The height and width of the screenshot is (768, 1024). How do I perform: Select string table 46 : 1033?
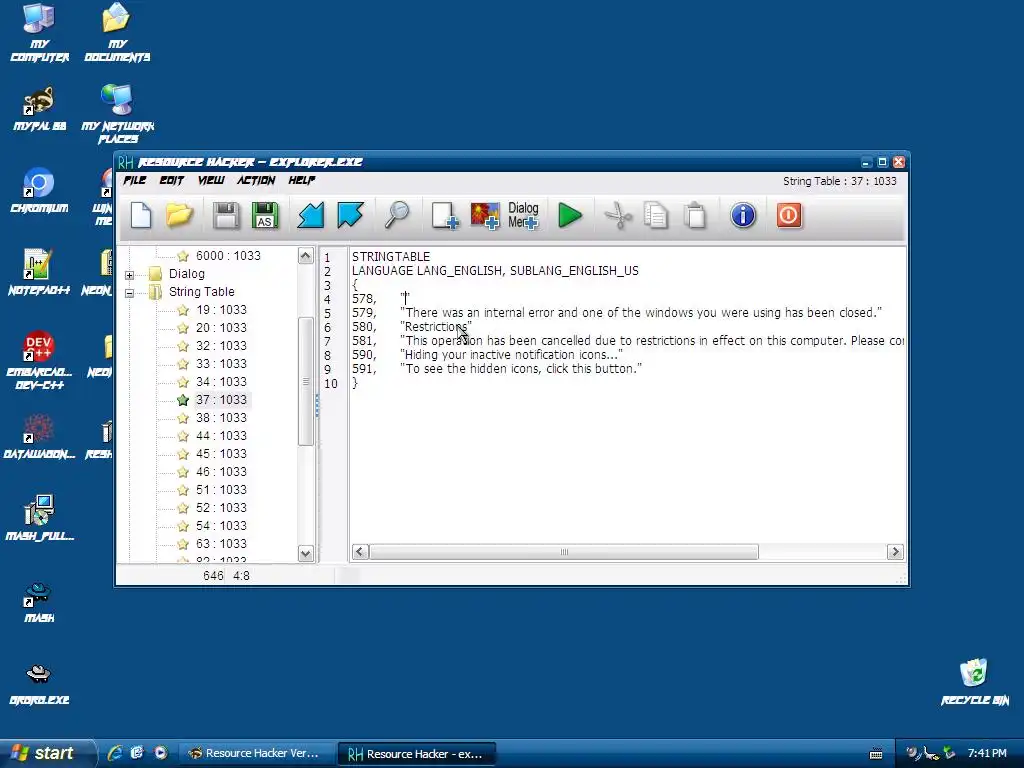(x=221, y=472)
